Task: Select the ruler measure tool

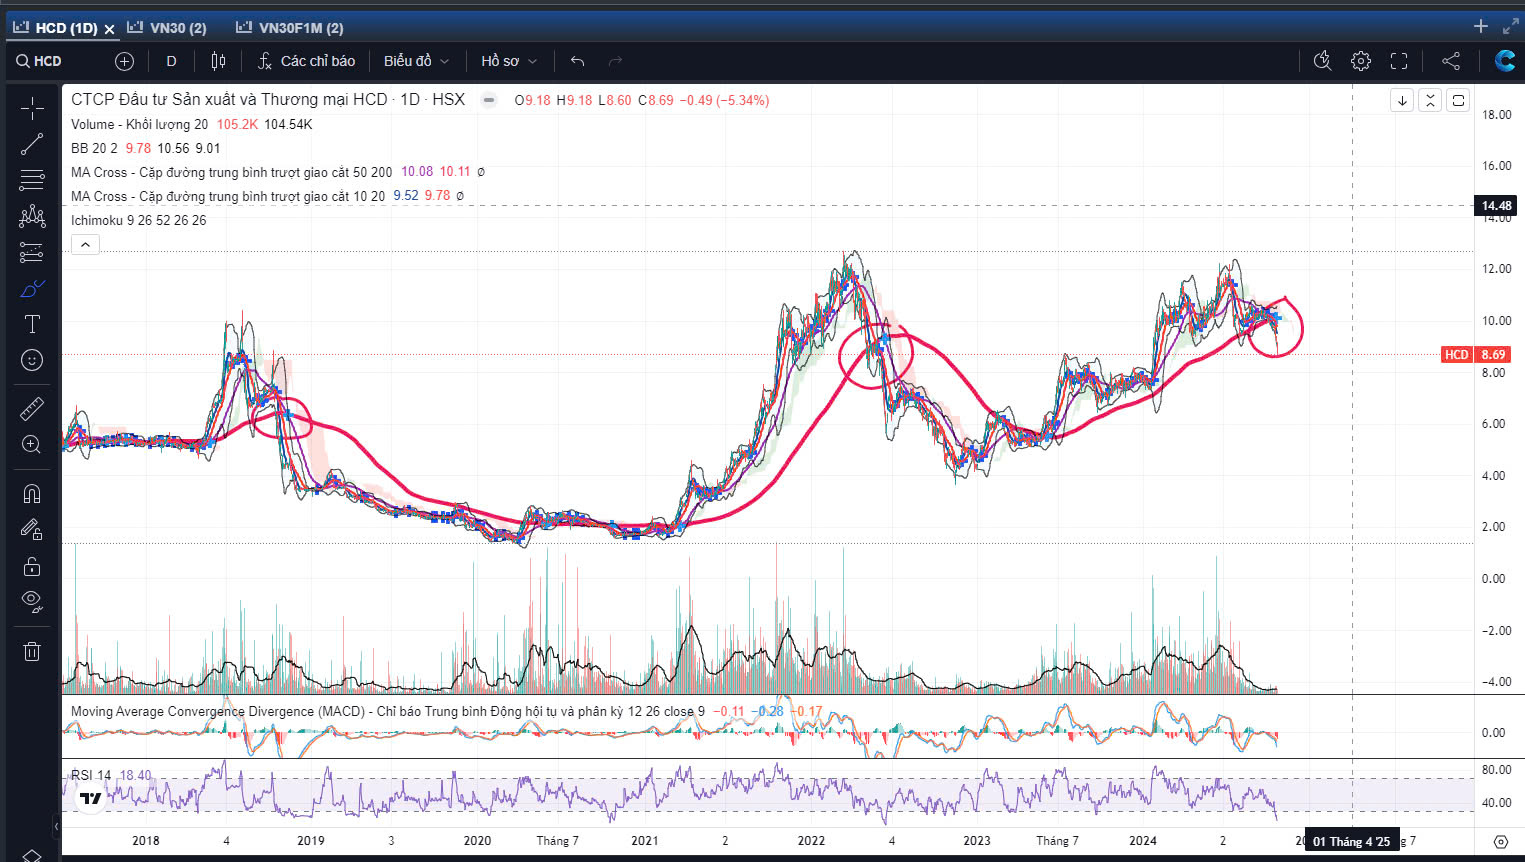Action: coord(32,408)
